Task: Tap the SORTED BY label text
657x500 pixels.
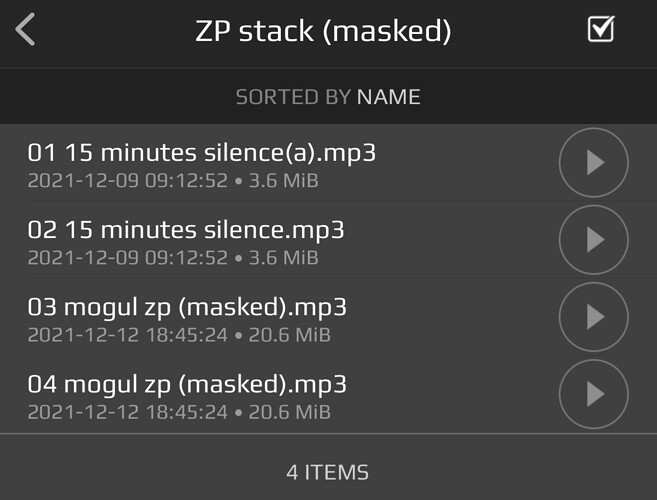Action: (x=293, y=97)
